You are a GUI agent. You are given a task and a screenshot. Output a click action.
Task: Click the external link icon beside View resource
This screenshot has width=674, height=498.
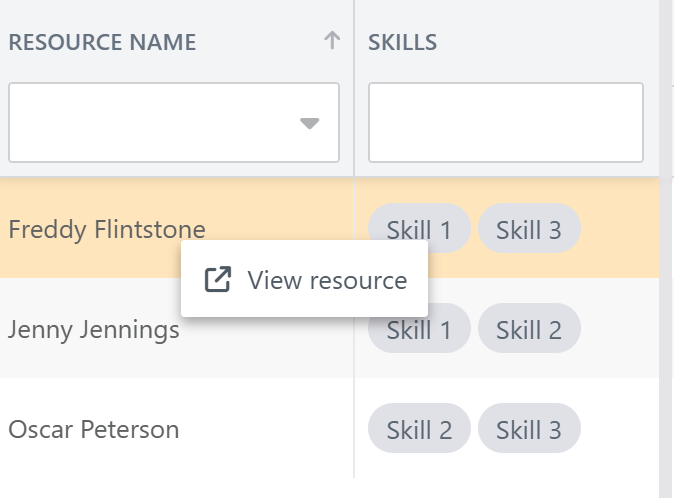pyautogui.click(x=218, y=280)
